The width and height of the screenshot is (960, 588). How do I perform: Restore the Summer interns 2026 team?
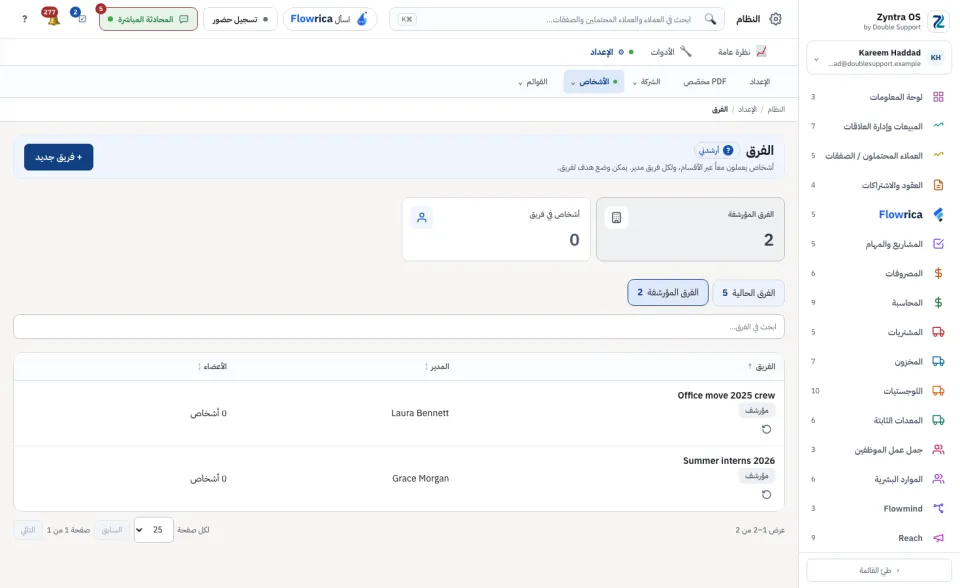coord(766,494)
